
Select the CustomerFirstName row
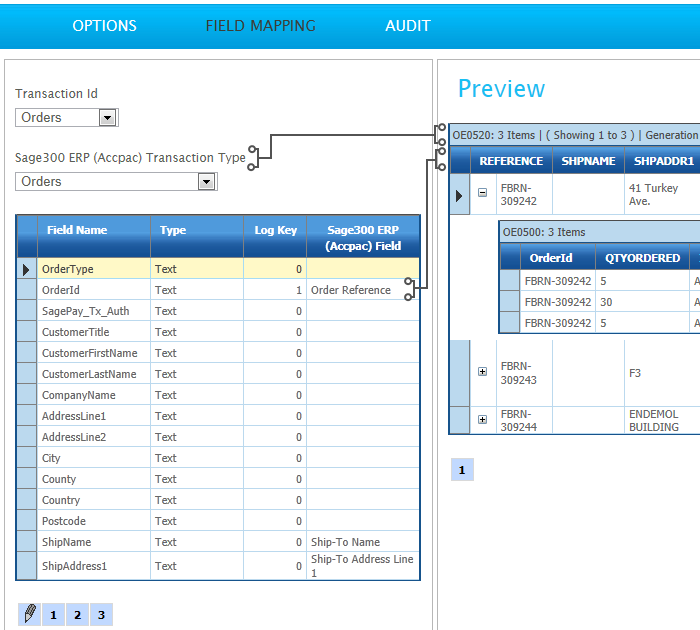coord(89,353)
